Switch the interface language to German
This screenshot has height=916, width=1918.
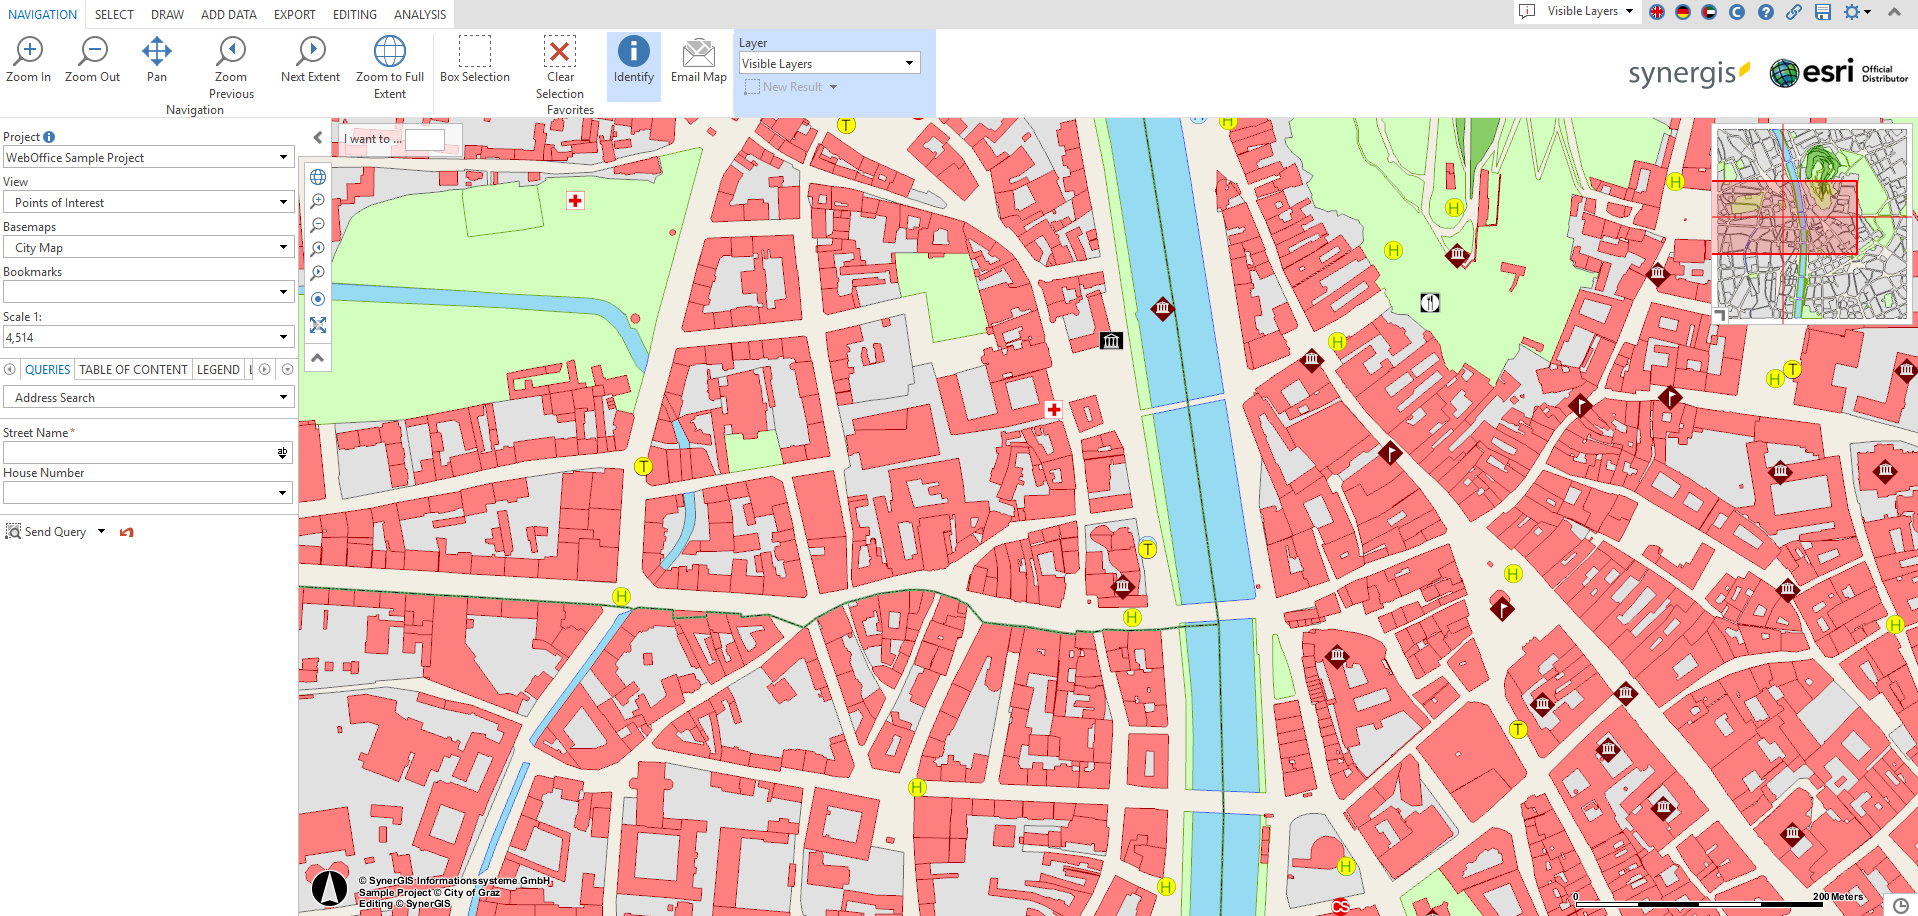click(x=1684, y=13)
